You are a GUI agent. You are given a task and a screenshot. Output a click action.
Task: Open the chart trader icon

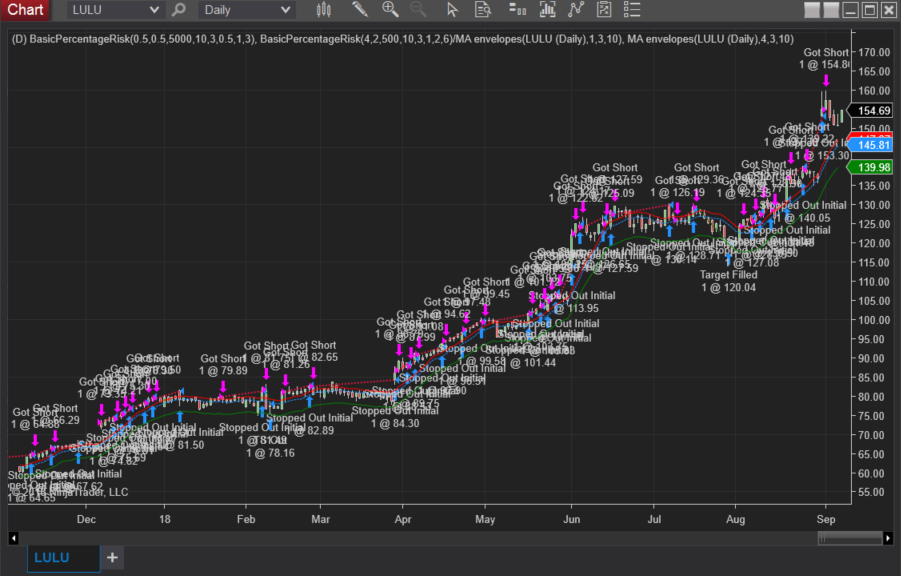tap(517, 10)
